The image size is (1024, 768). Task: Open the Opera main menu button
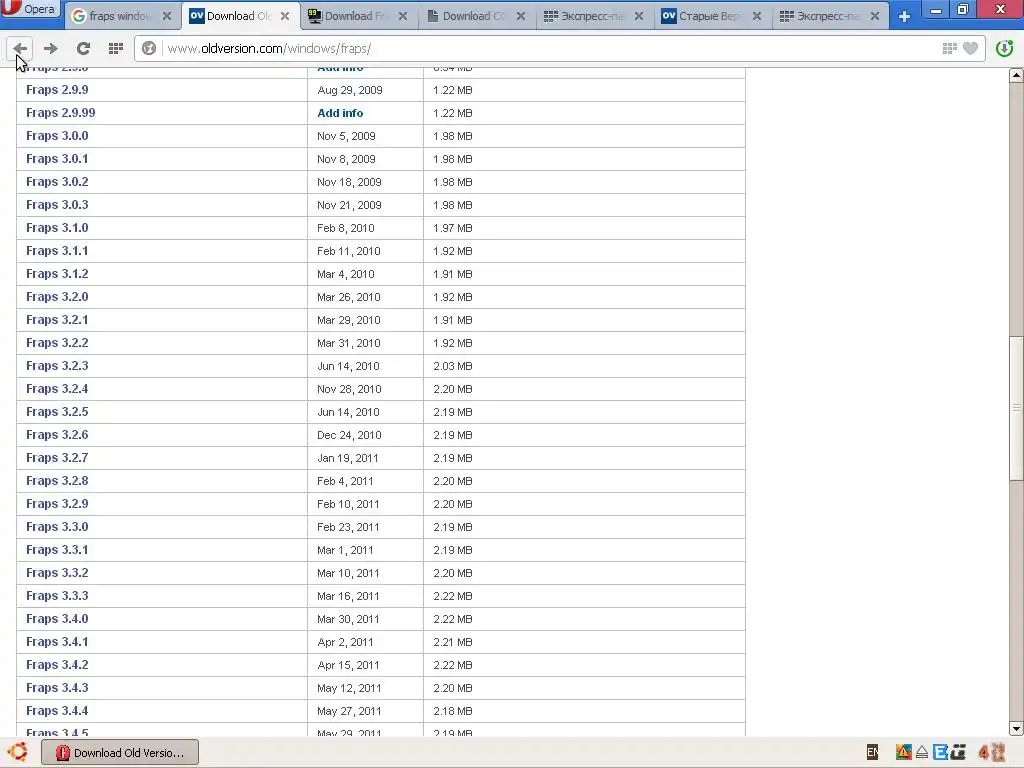[30, 9]
